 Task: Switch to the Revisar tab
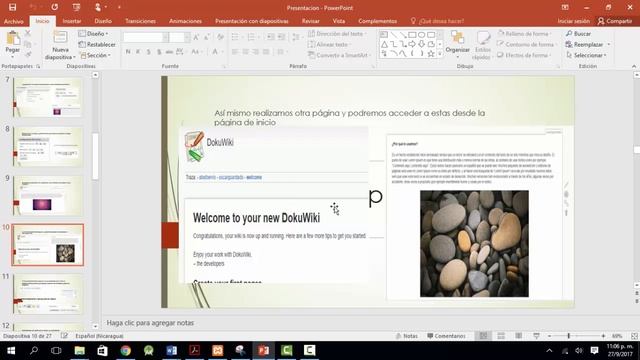pos(311,21)
